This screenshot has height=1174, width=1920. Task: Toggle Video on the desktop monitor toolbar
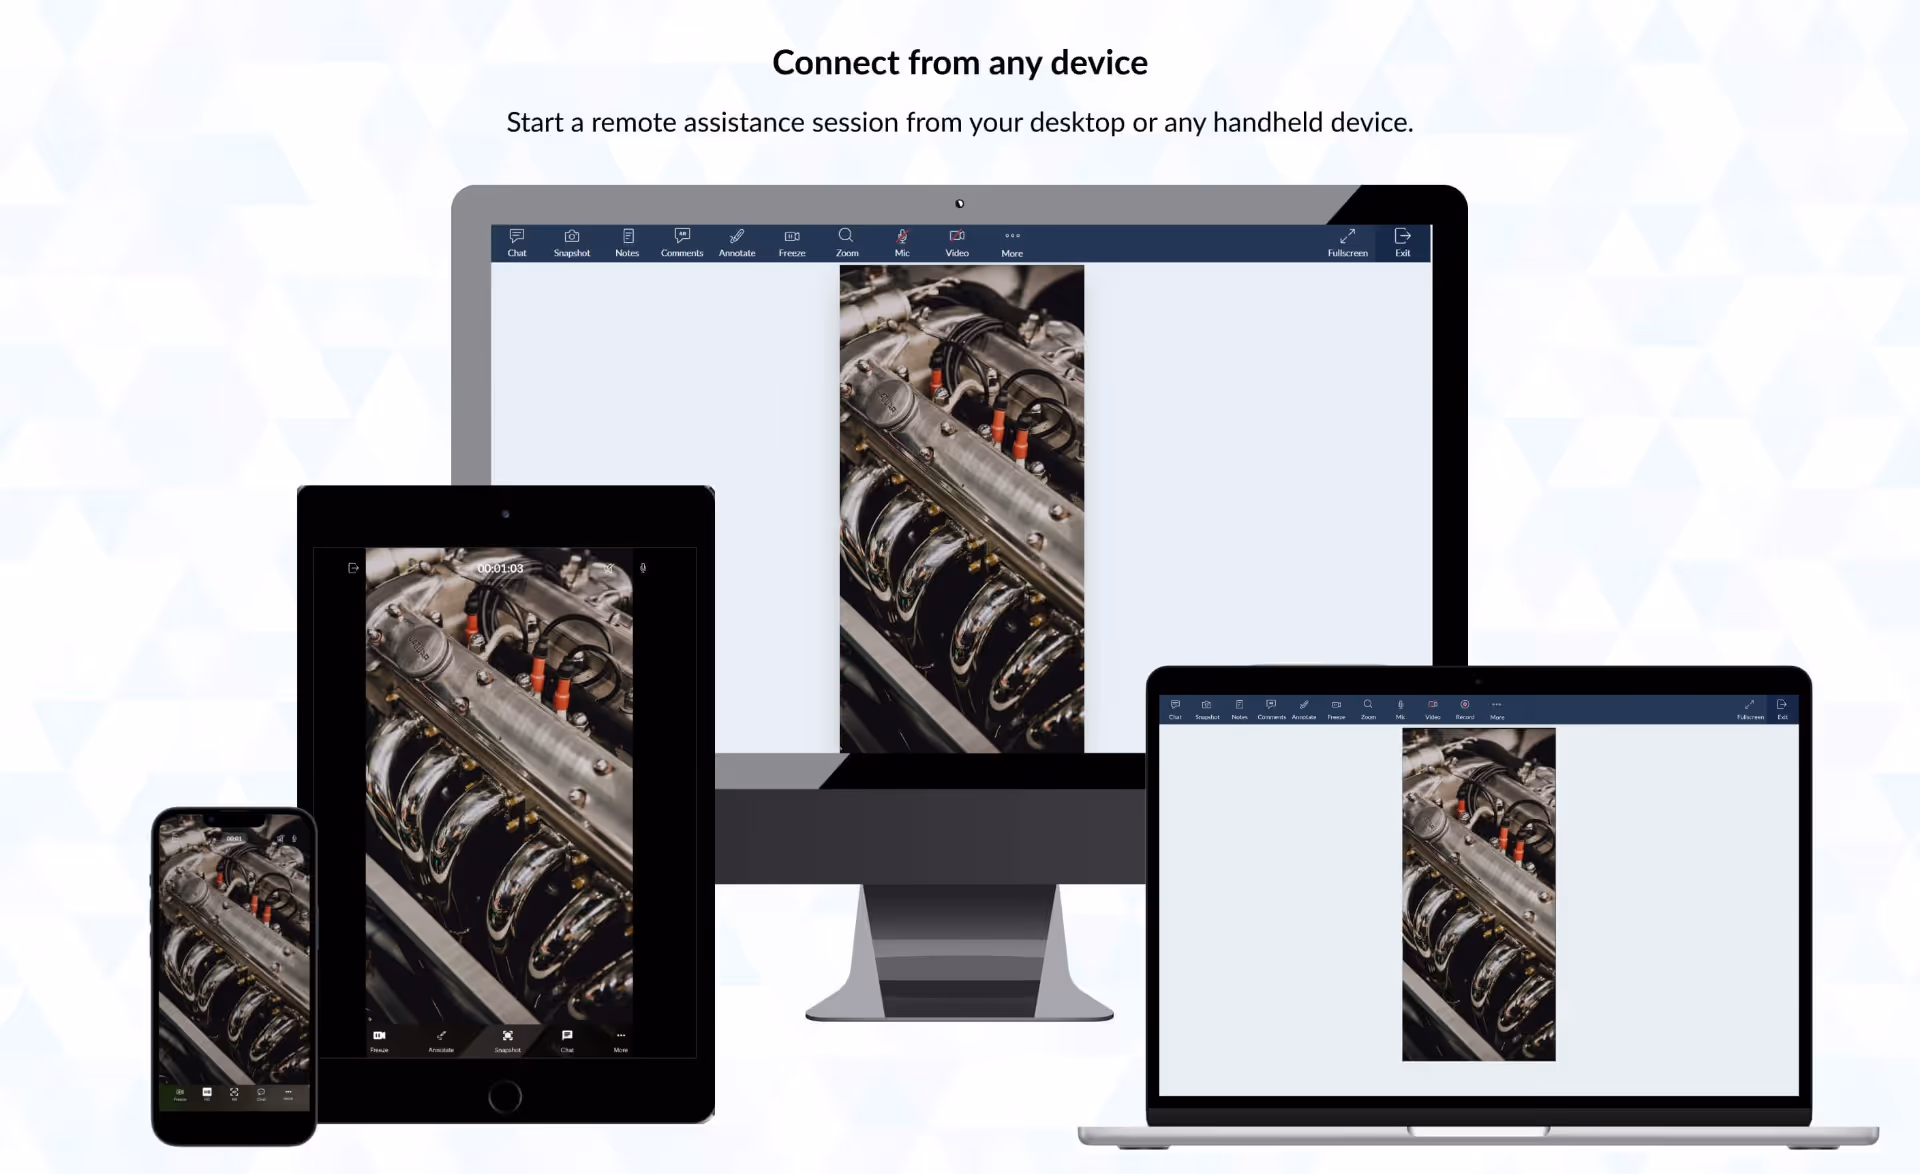[x=957, y=243]
